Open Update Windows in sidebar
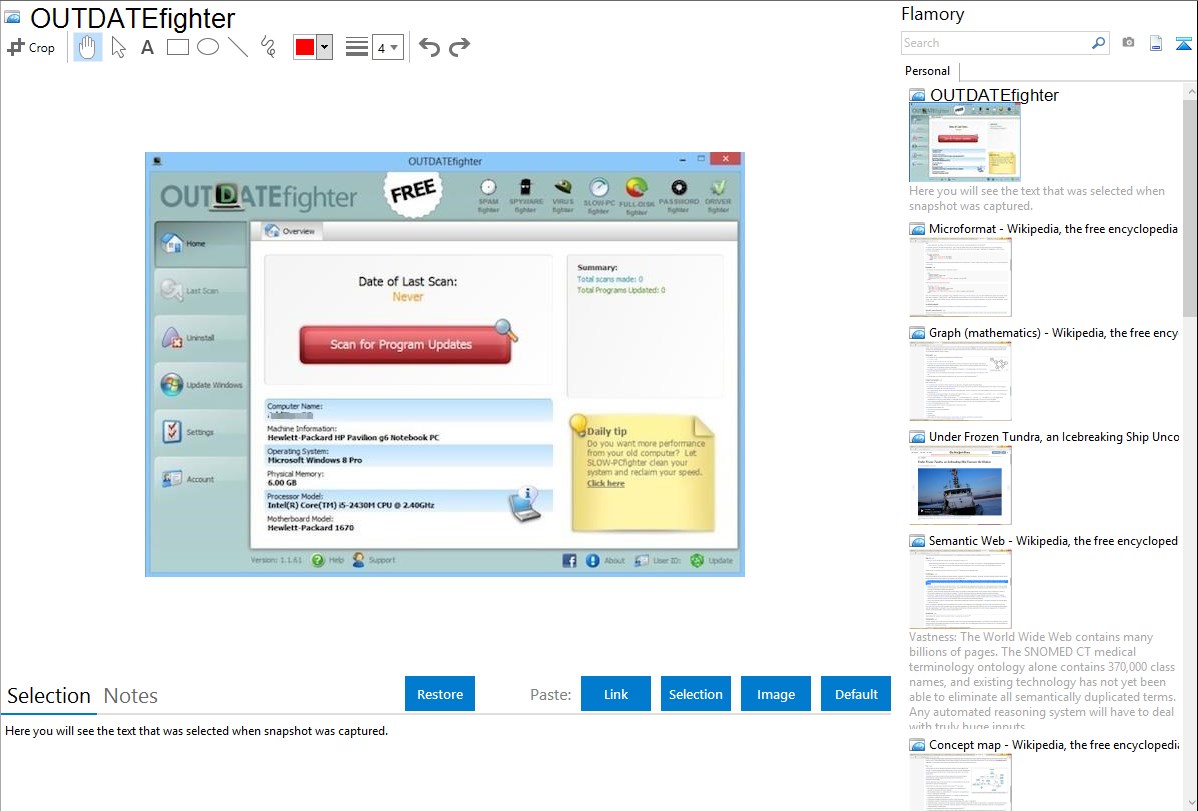 (x=201, y=385)
